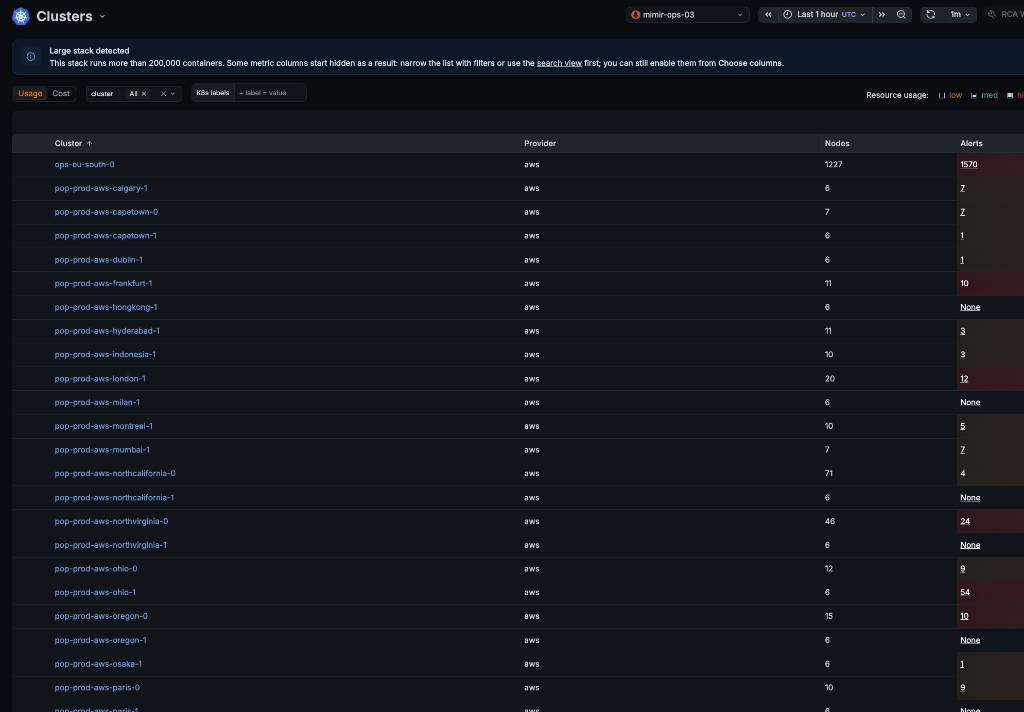1024x712 pixels.
Task: Open cluster pop-prod-aws-oregon-0
Action: [101, 616]
